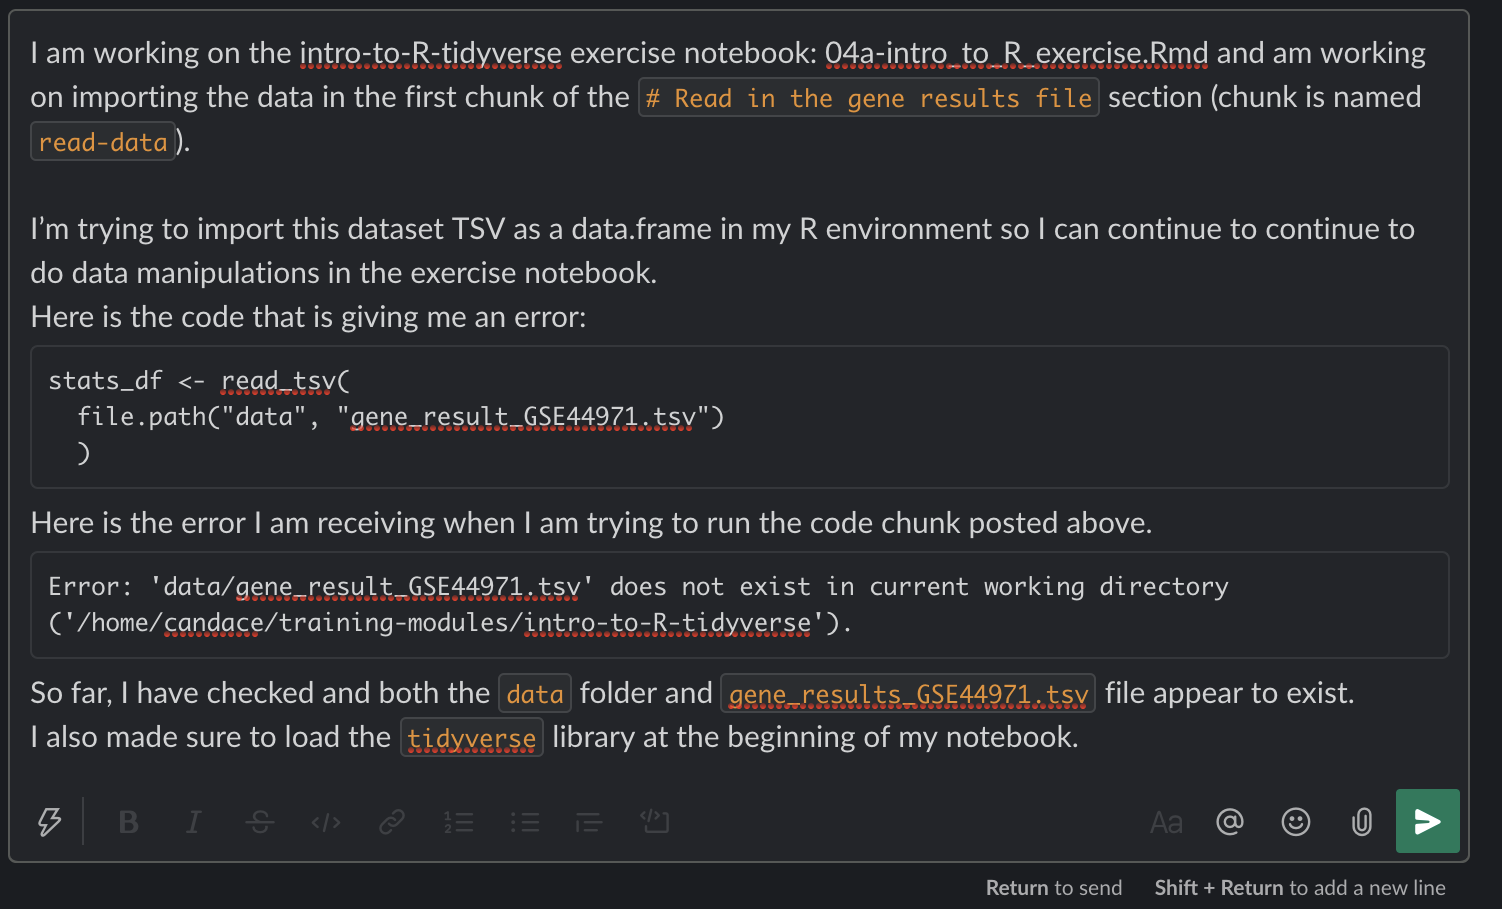Open the emoji picker
Screen dimensions: 1502x909
(x=1295, y=822)
